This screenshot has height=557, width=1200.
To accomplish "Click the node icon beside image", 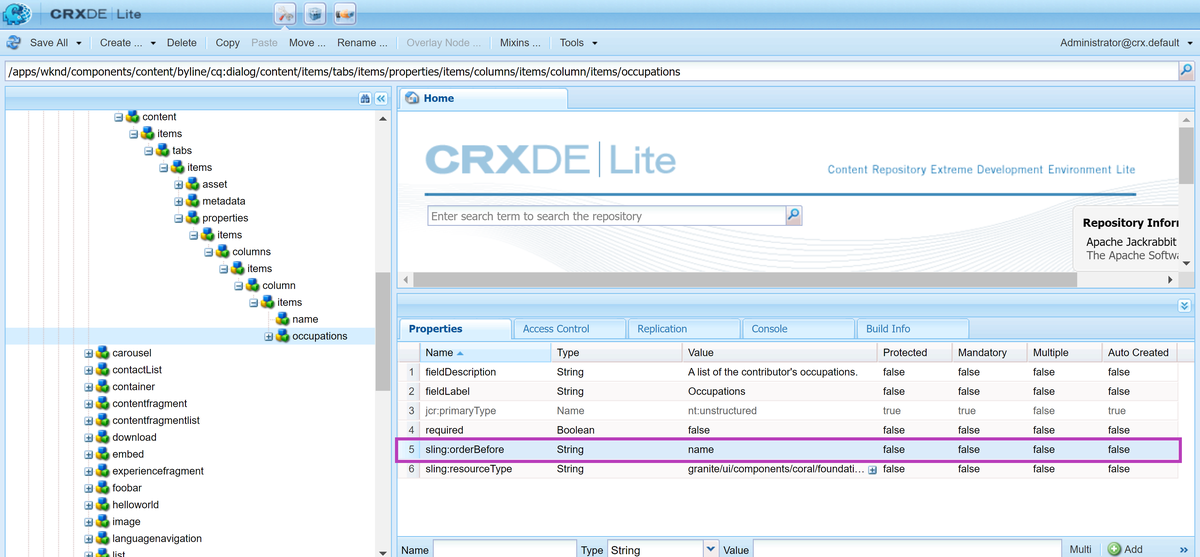I will pyautogui.click(x=103, y=522).
